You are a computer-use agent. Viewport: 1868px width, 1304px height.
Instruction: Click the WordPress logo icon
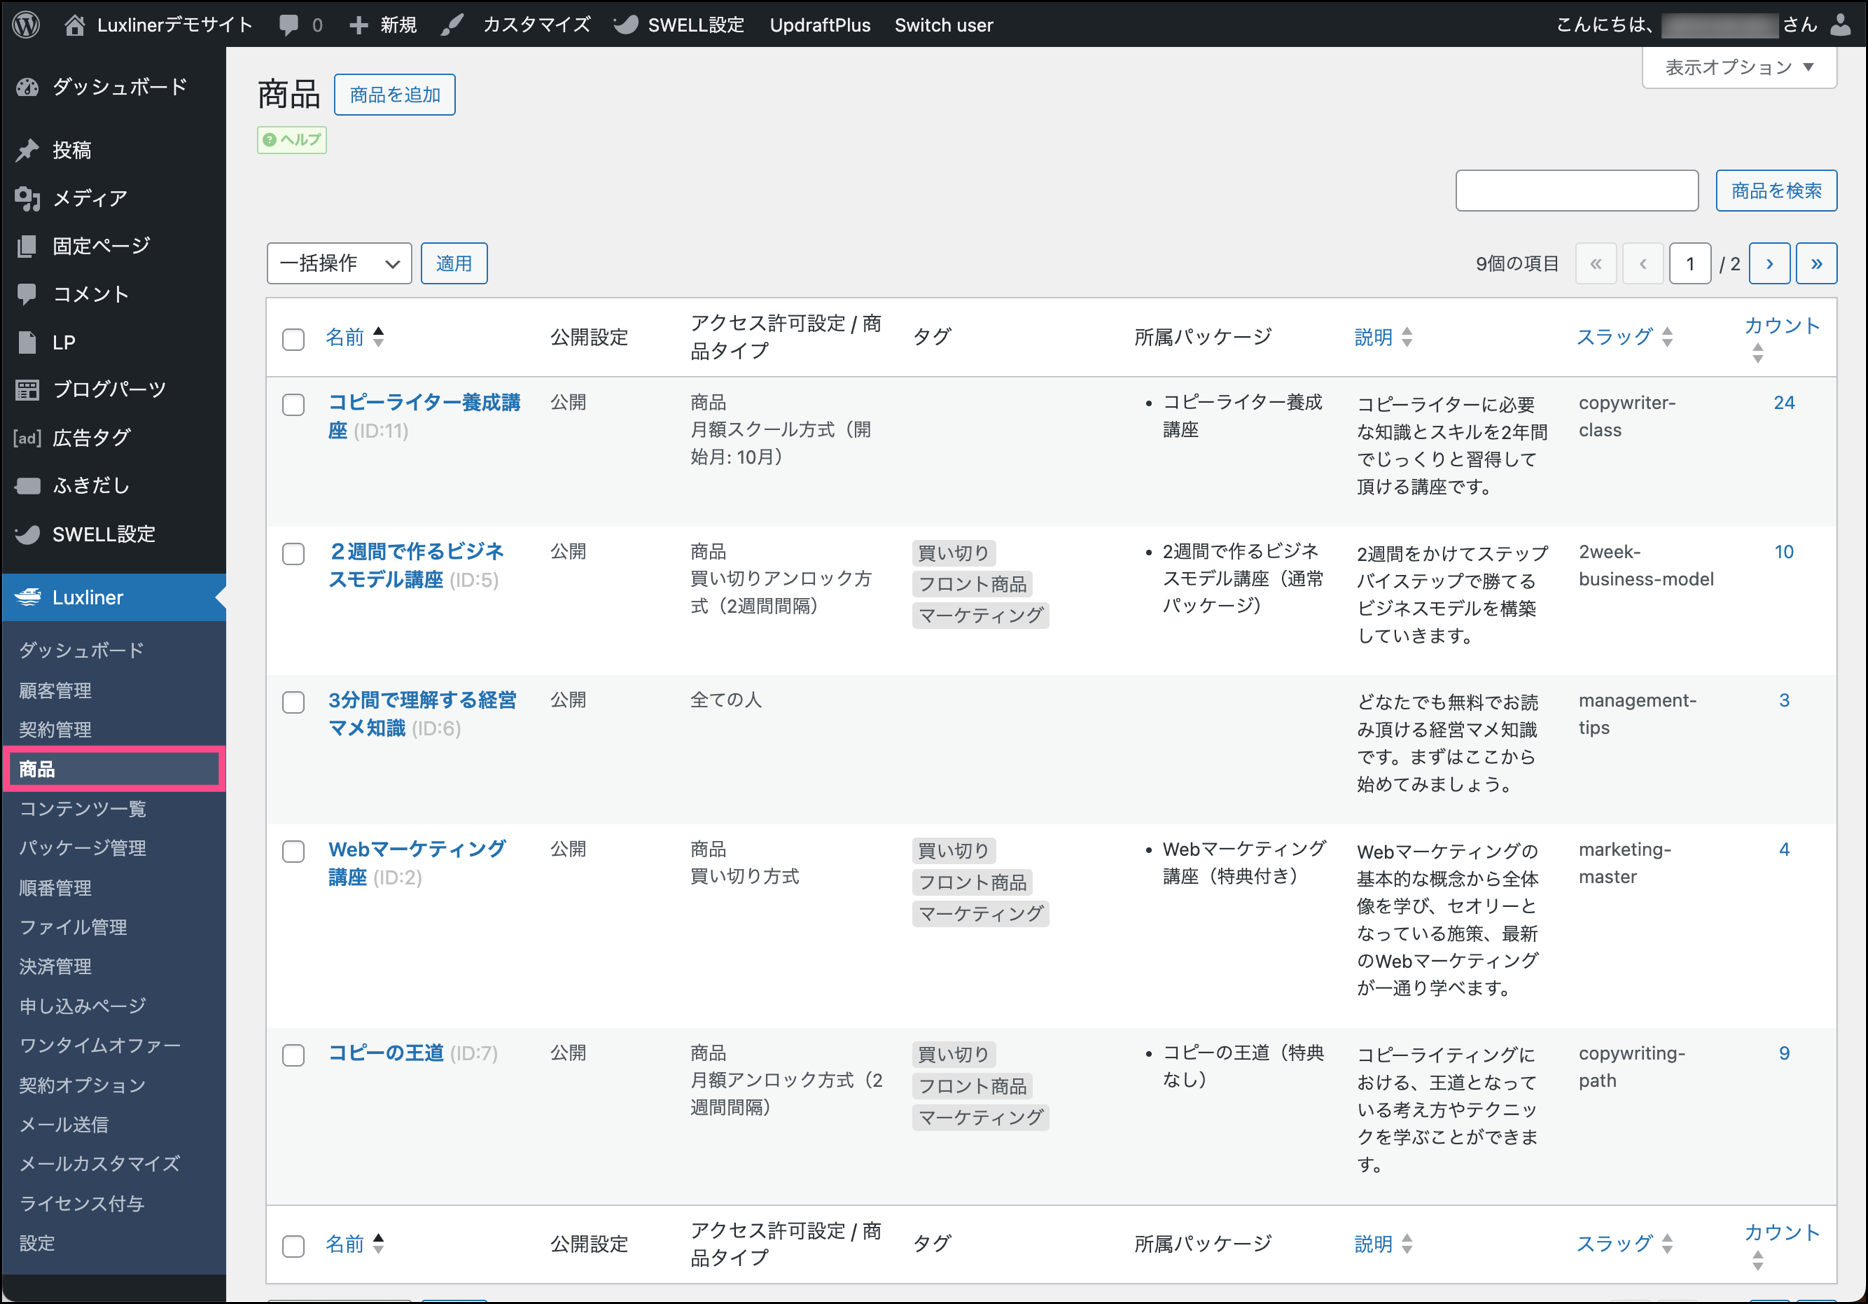click(x=27, y=24)
